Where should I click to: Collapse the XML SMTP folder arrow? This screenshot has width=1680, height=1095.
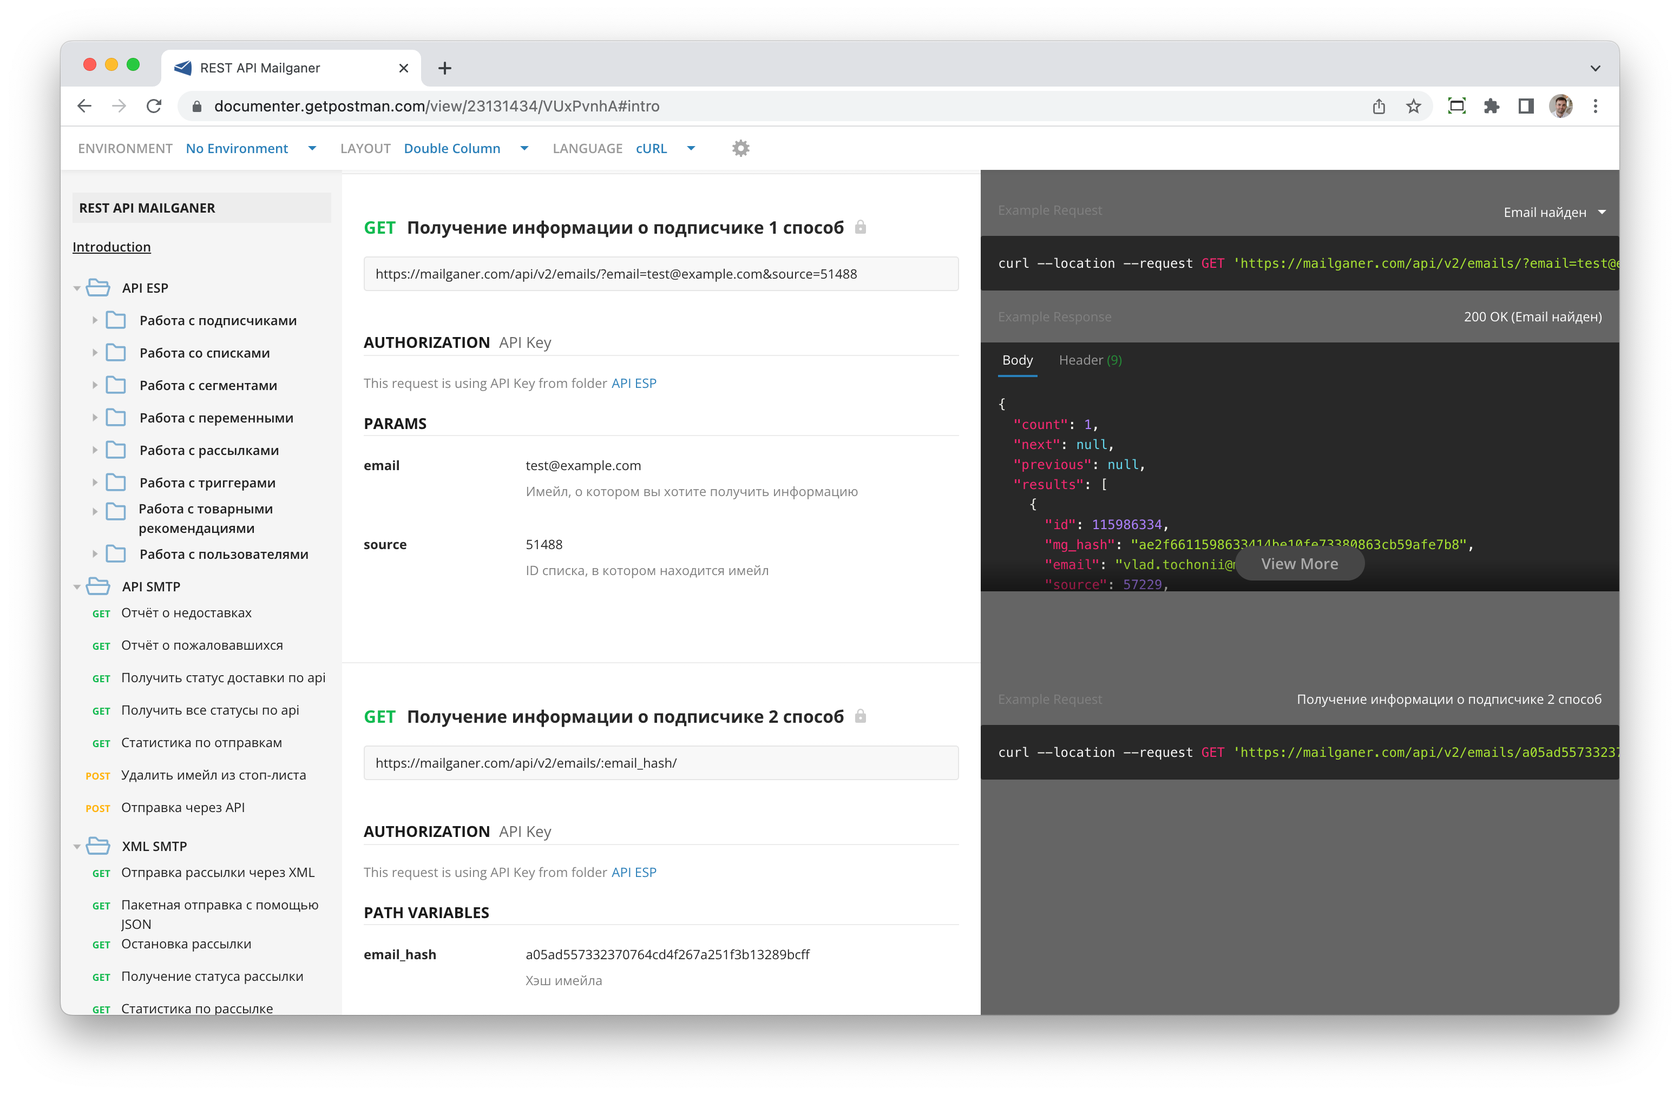77,846
